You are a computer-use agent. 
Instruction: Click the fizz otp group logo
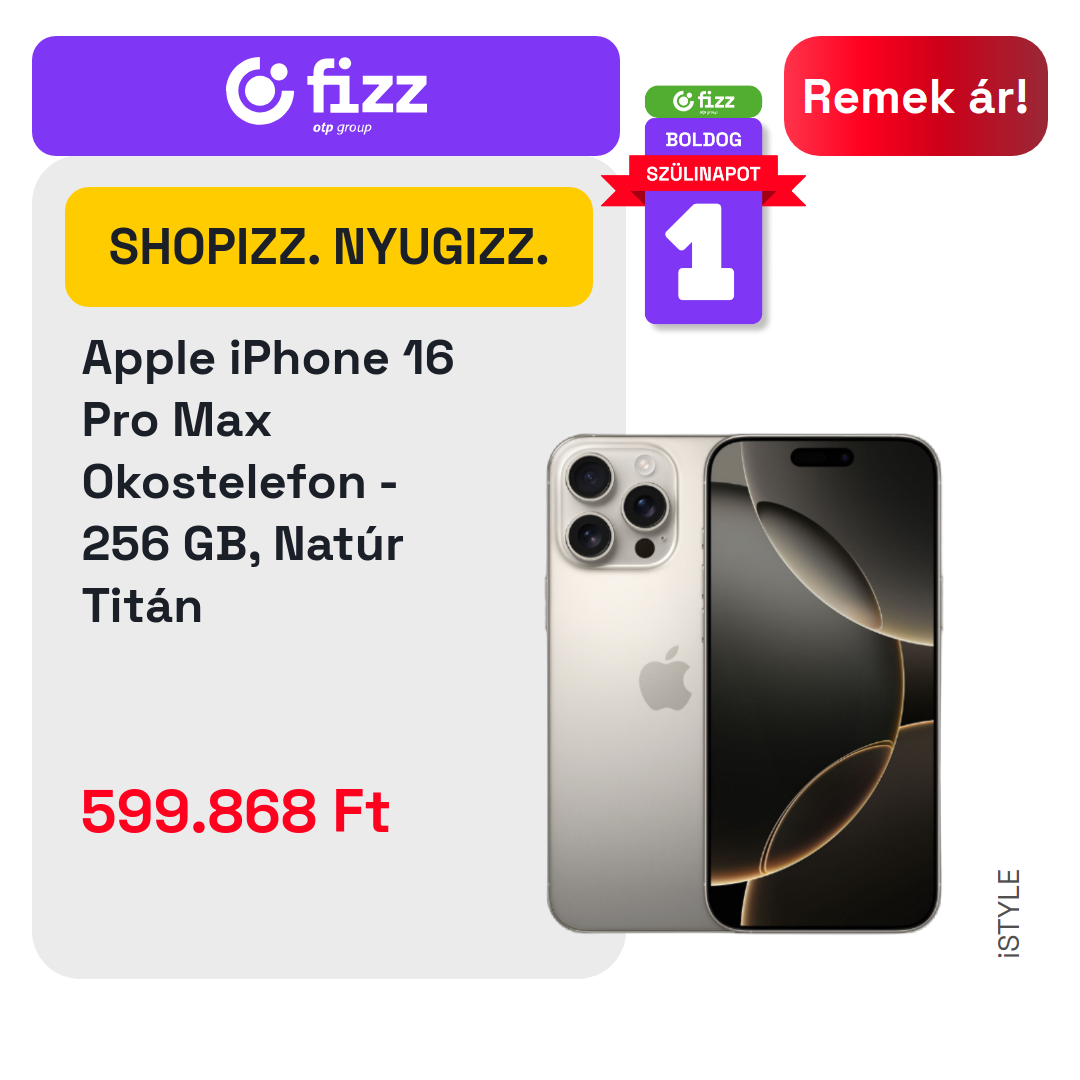tap(326, 95)
